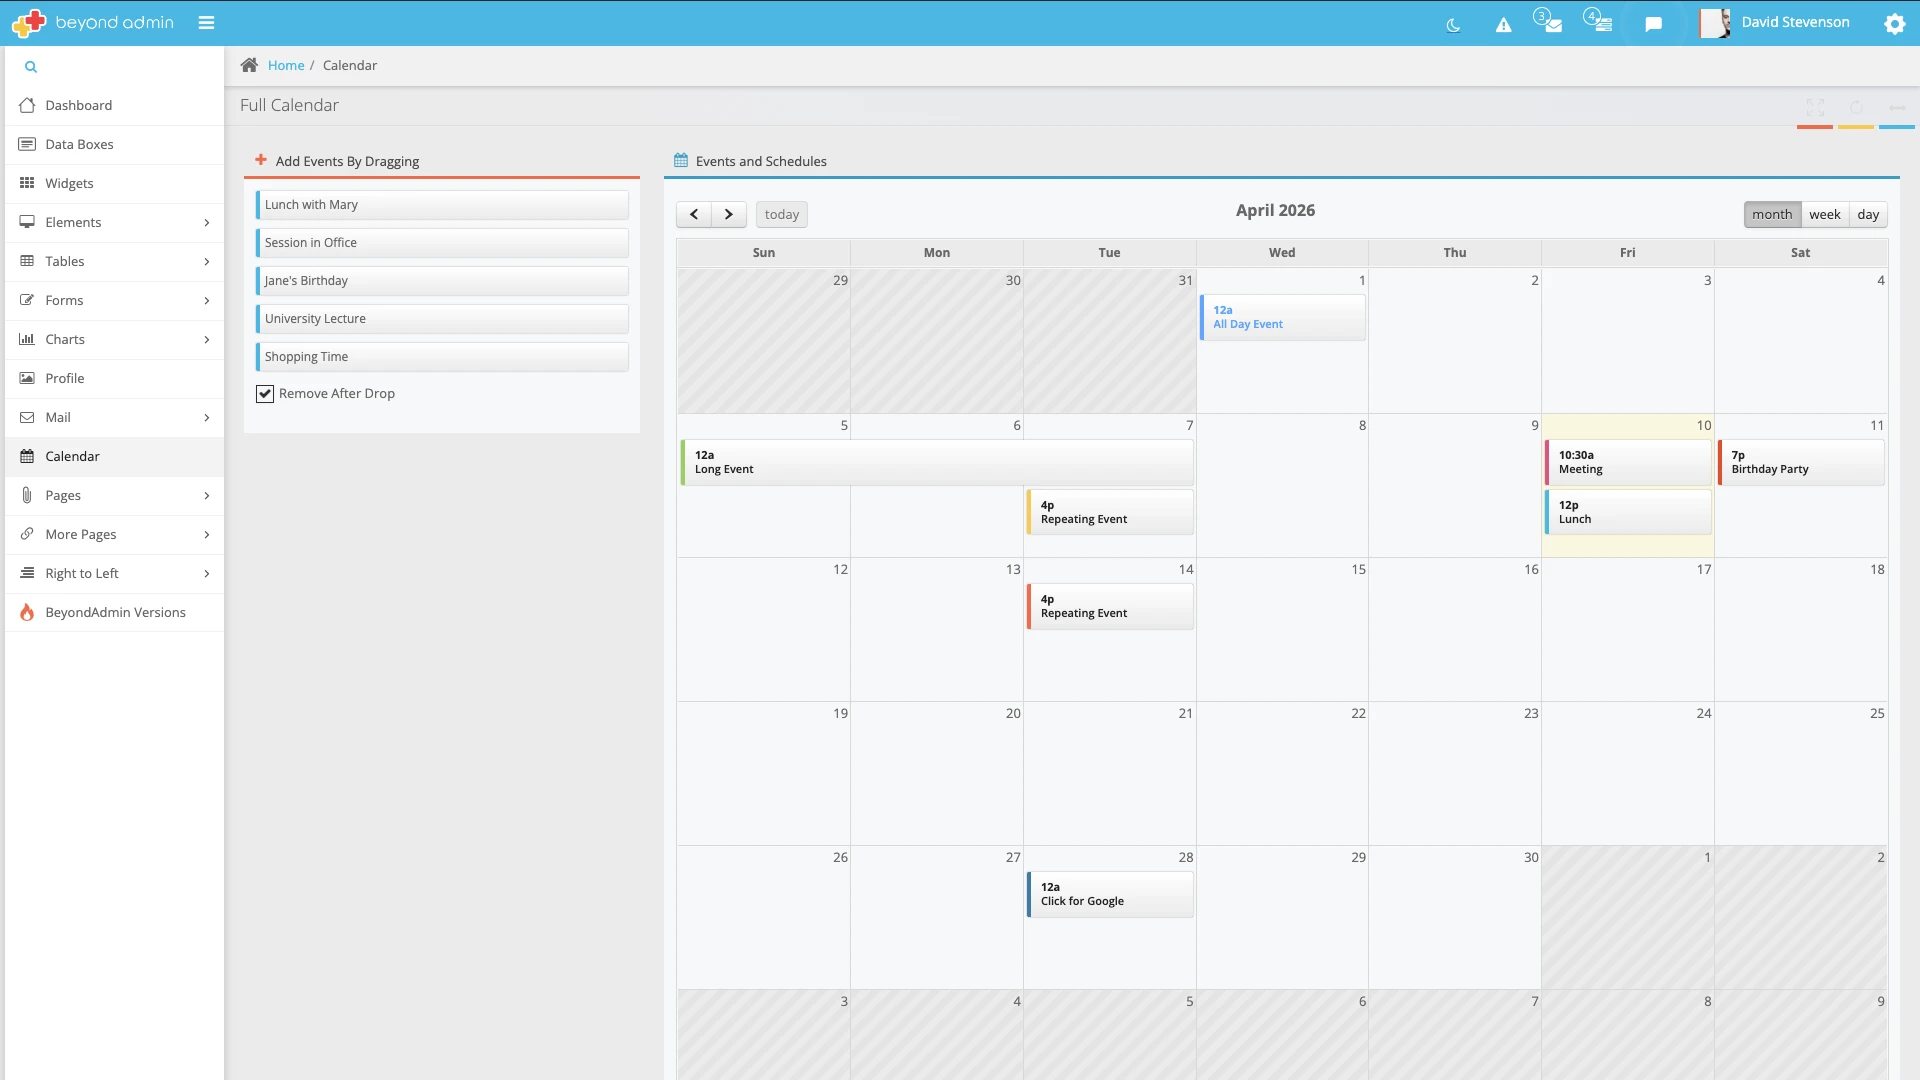Open the chat bubble icon
1920x1080 pixels.
click(1653, 24)
